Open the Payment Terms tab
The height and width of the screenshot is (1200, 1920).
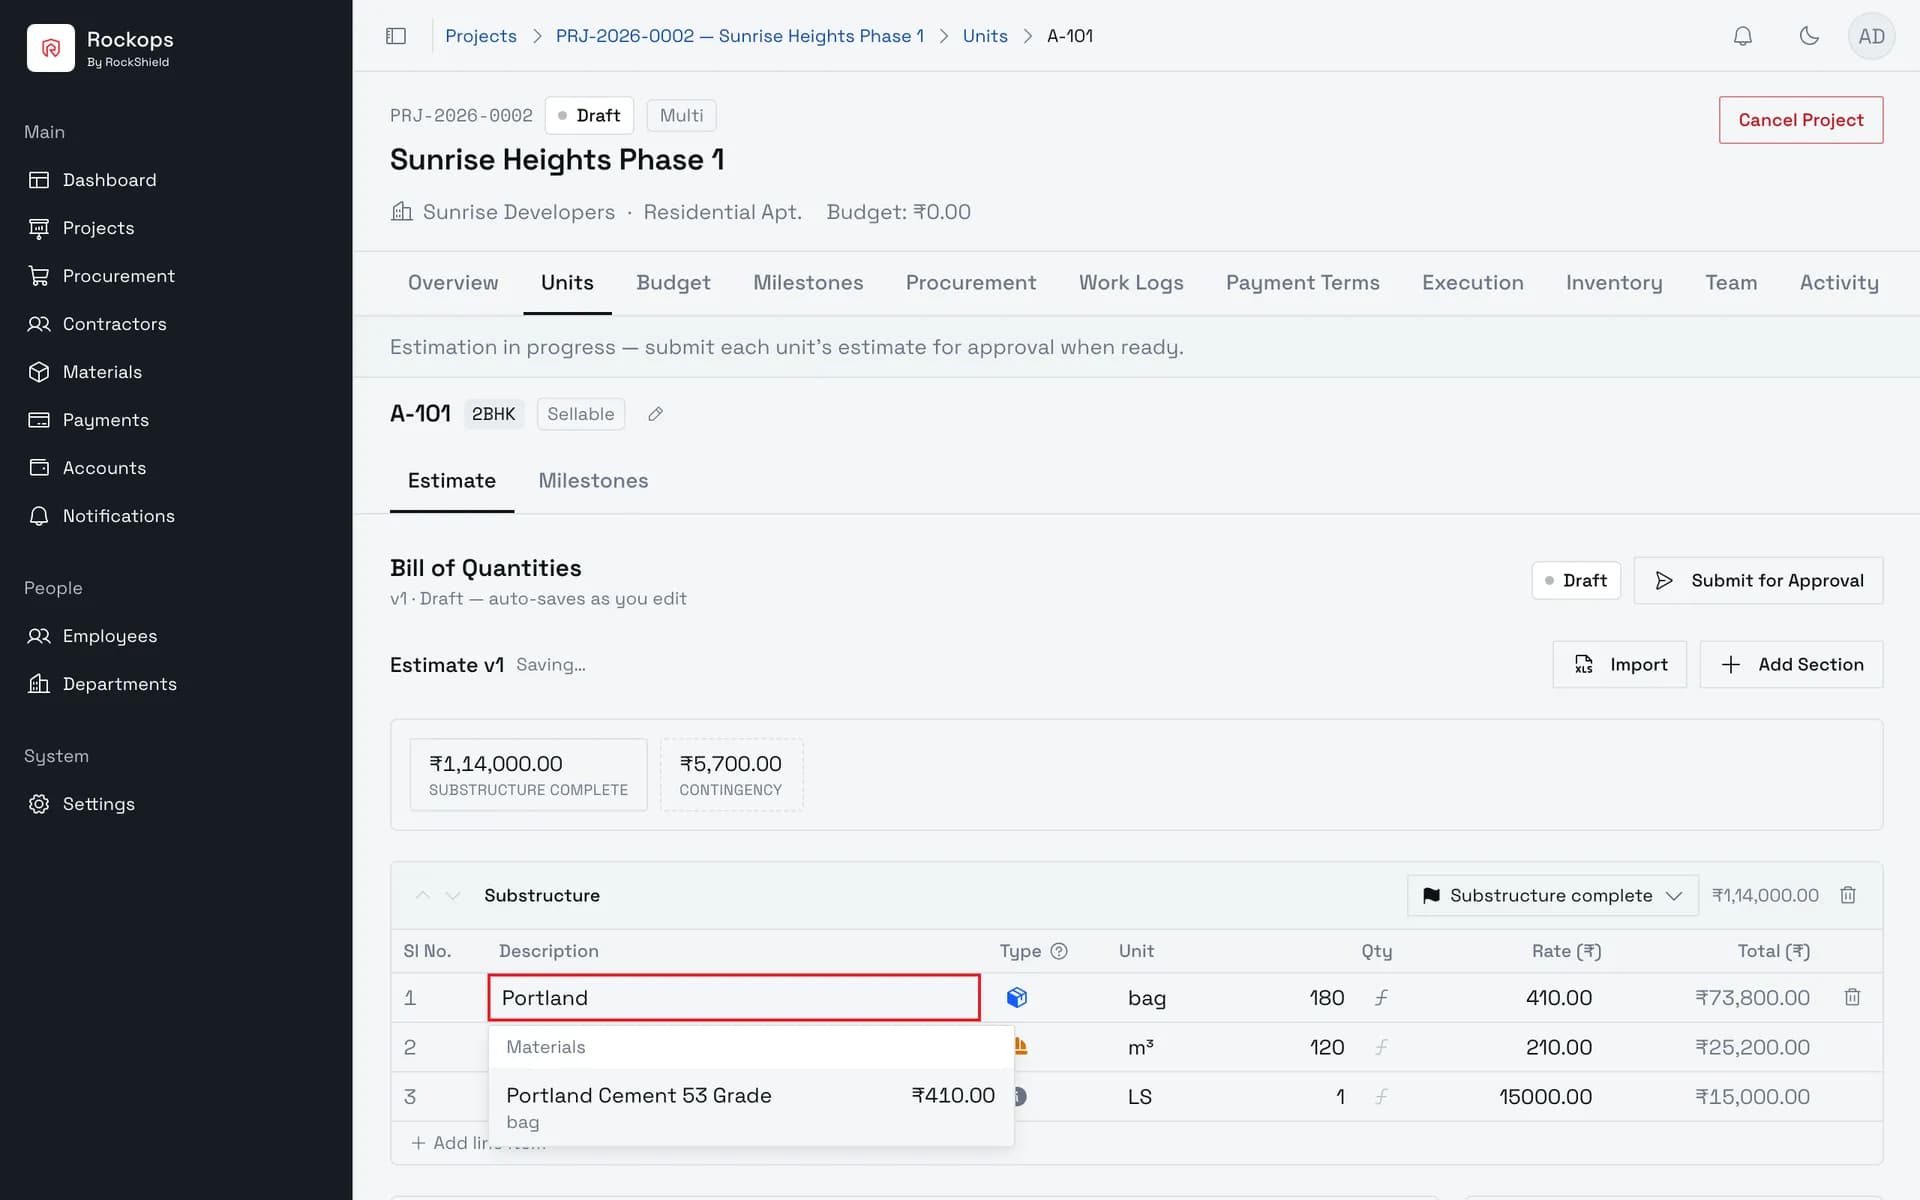pyautogui.click(x=1302, y=283)
